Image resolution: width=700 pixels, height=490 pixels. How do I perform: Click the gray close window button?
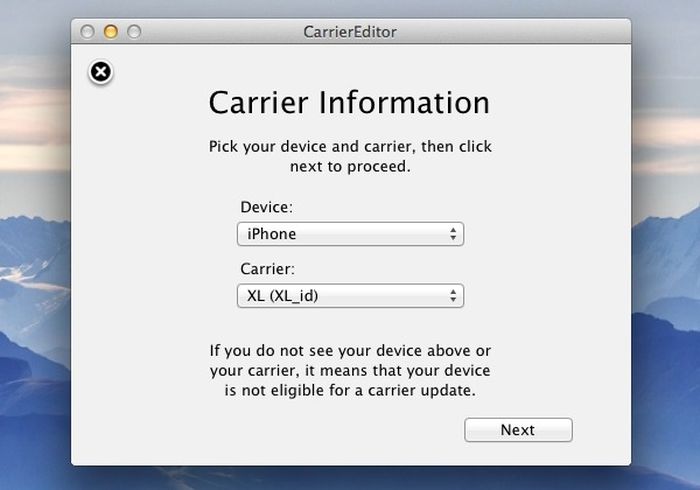[87, 32]
